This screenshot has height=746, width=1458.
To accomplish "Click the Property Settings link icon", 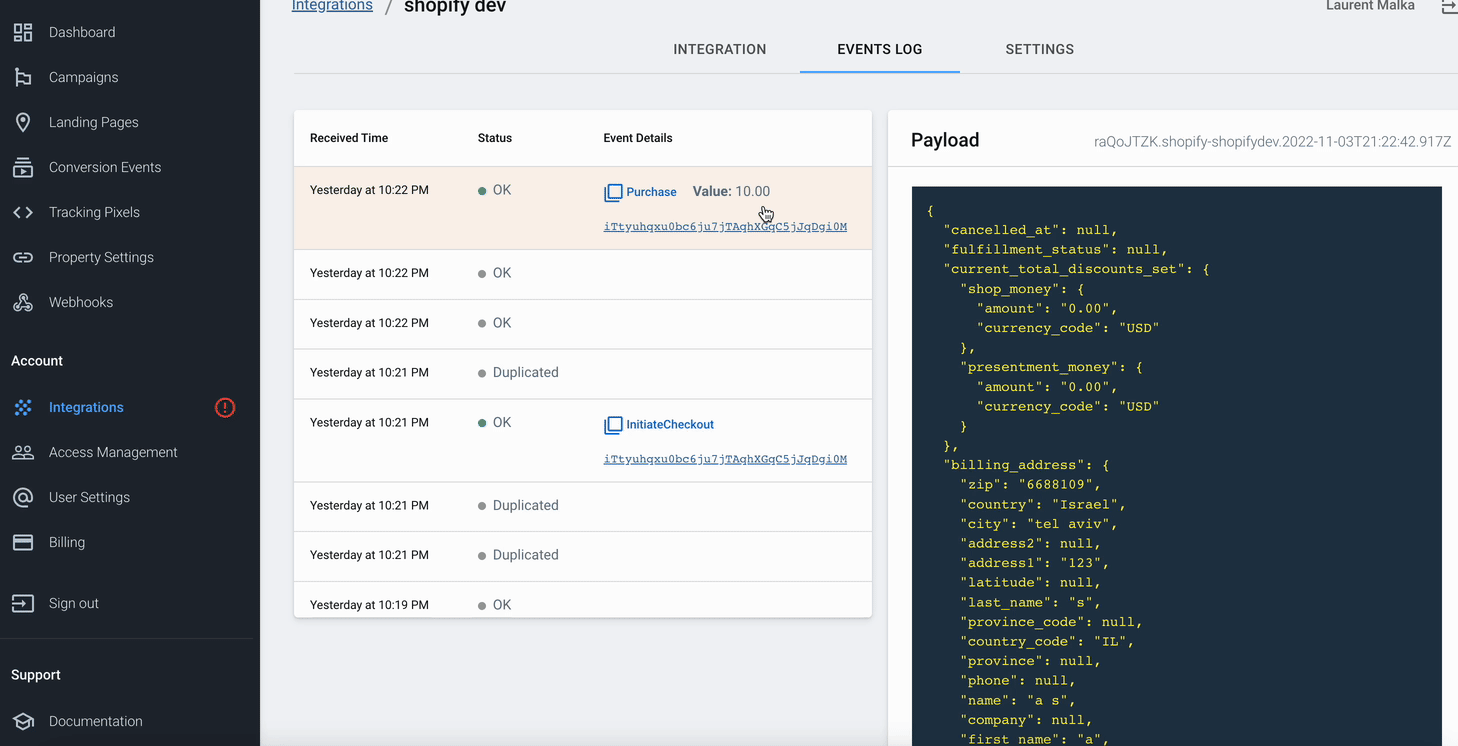I will click(x=23, y=257).
